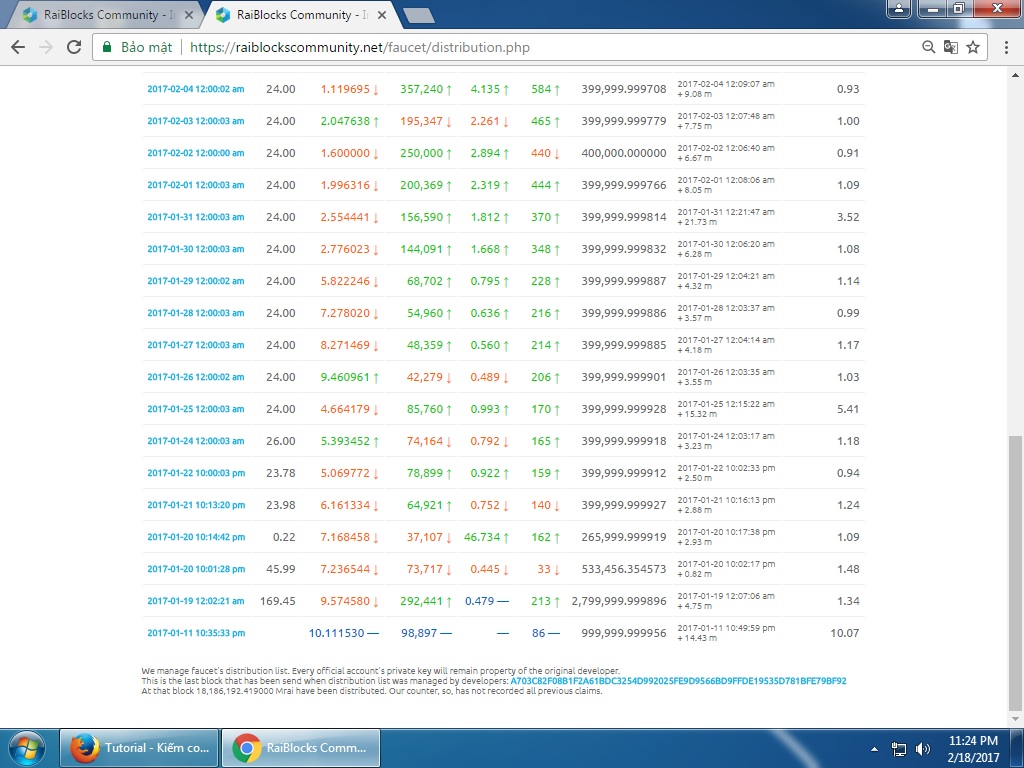Image resolution: width=1024 pixels, height=768 pixels.
Task: Bookmark this page with the star icon
Action: coord(973,47)
